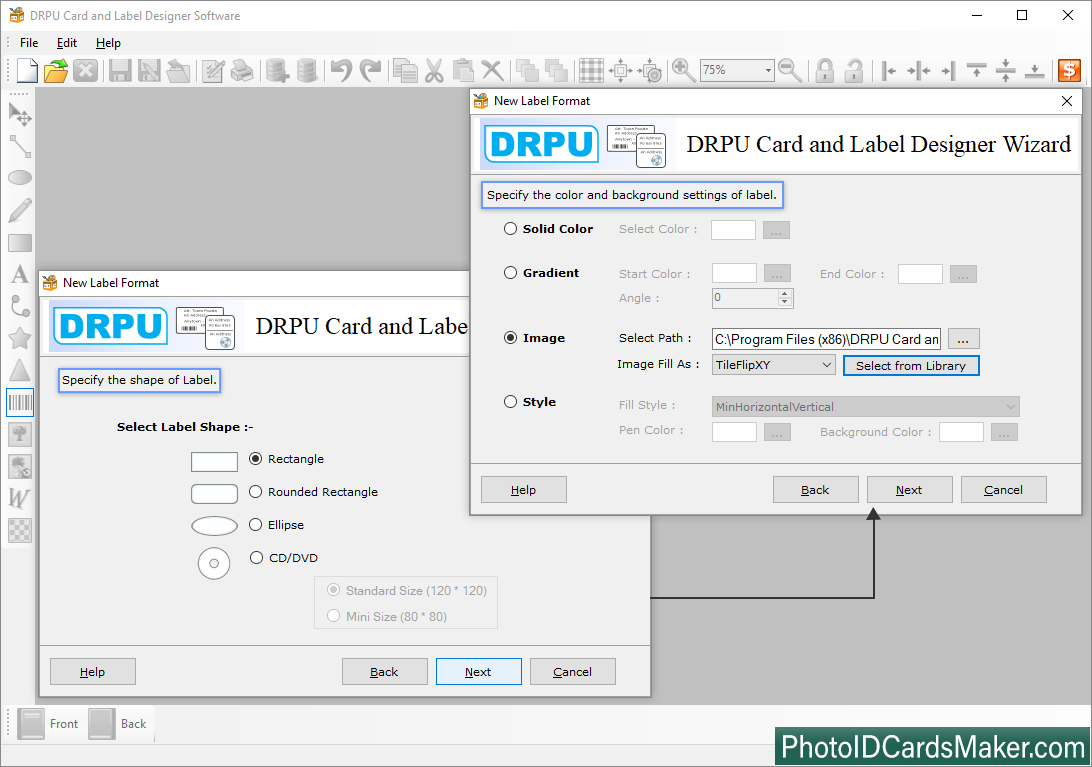
Task: Click the Solid Color swatch box
Action: pyautogui.click(x=733, y=230)
